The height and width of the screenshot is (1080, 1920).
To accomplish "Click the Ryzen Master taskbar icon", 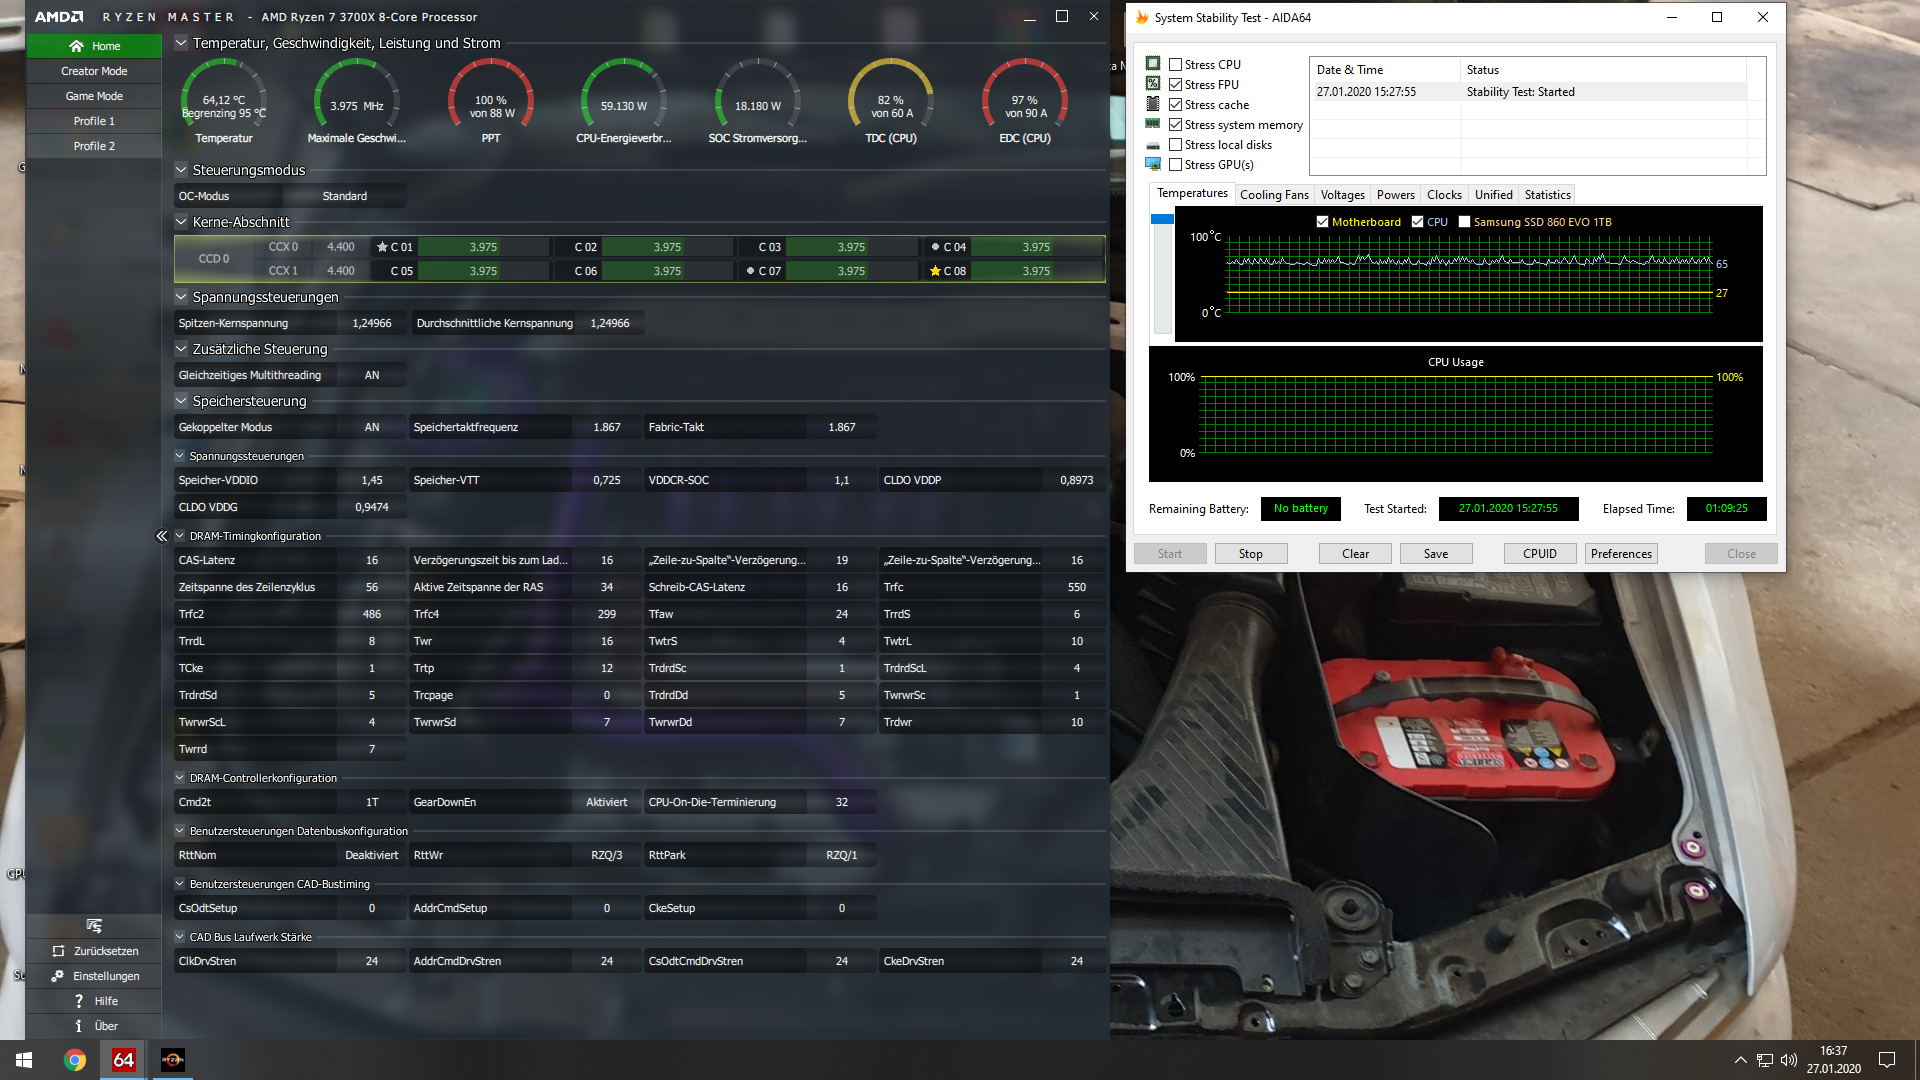I will pos(172,1060).
